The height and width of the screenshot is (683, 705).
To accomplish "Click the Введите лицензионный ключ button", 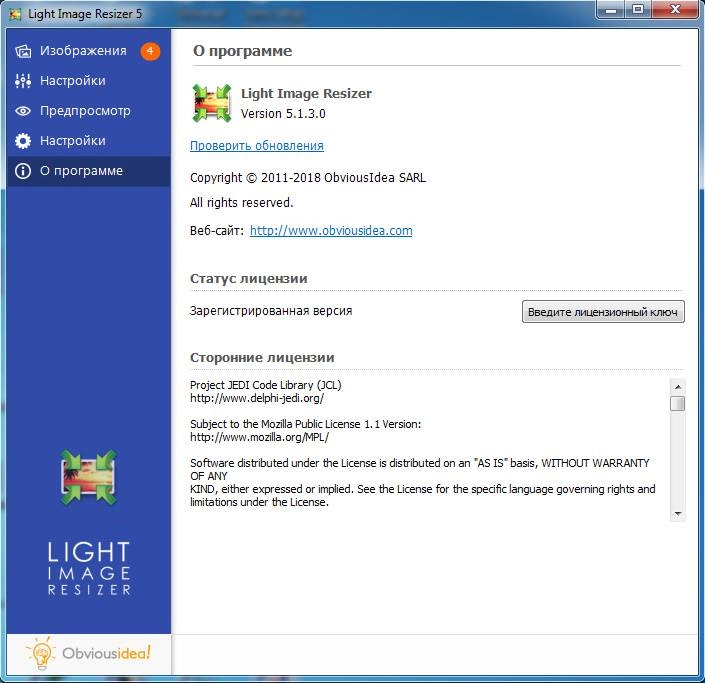I will coord(603,312).
